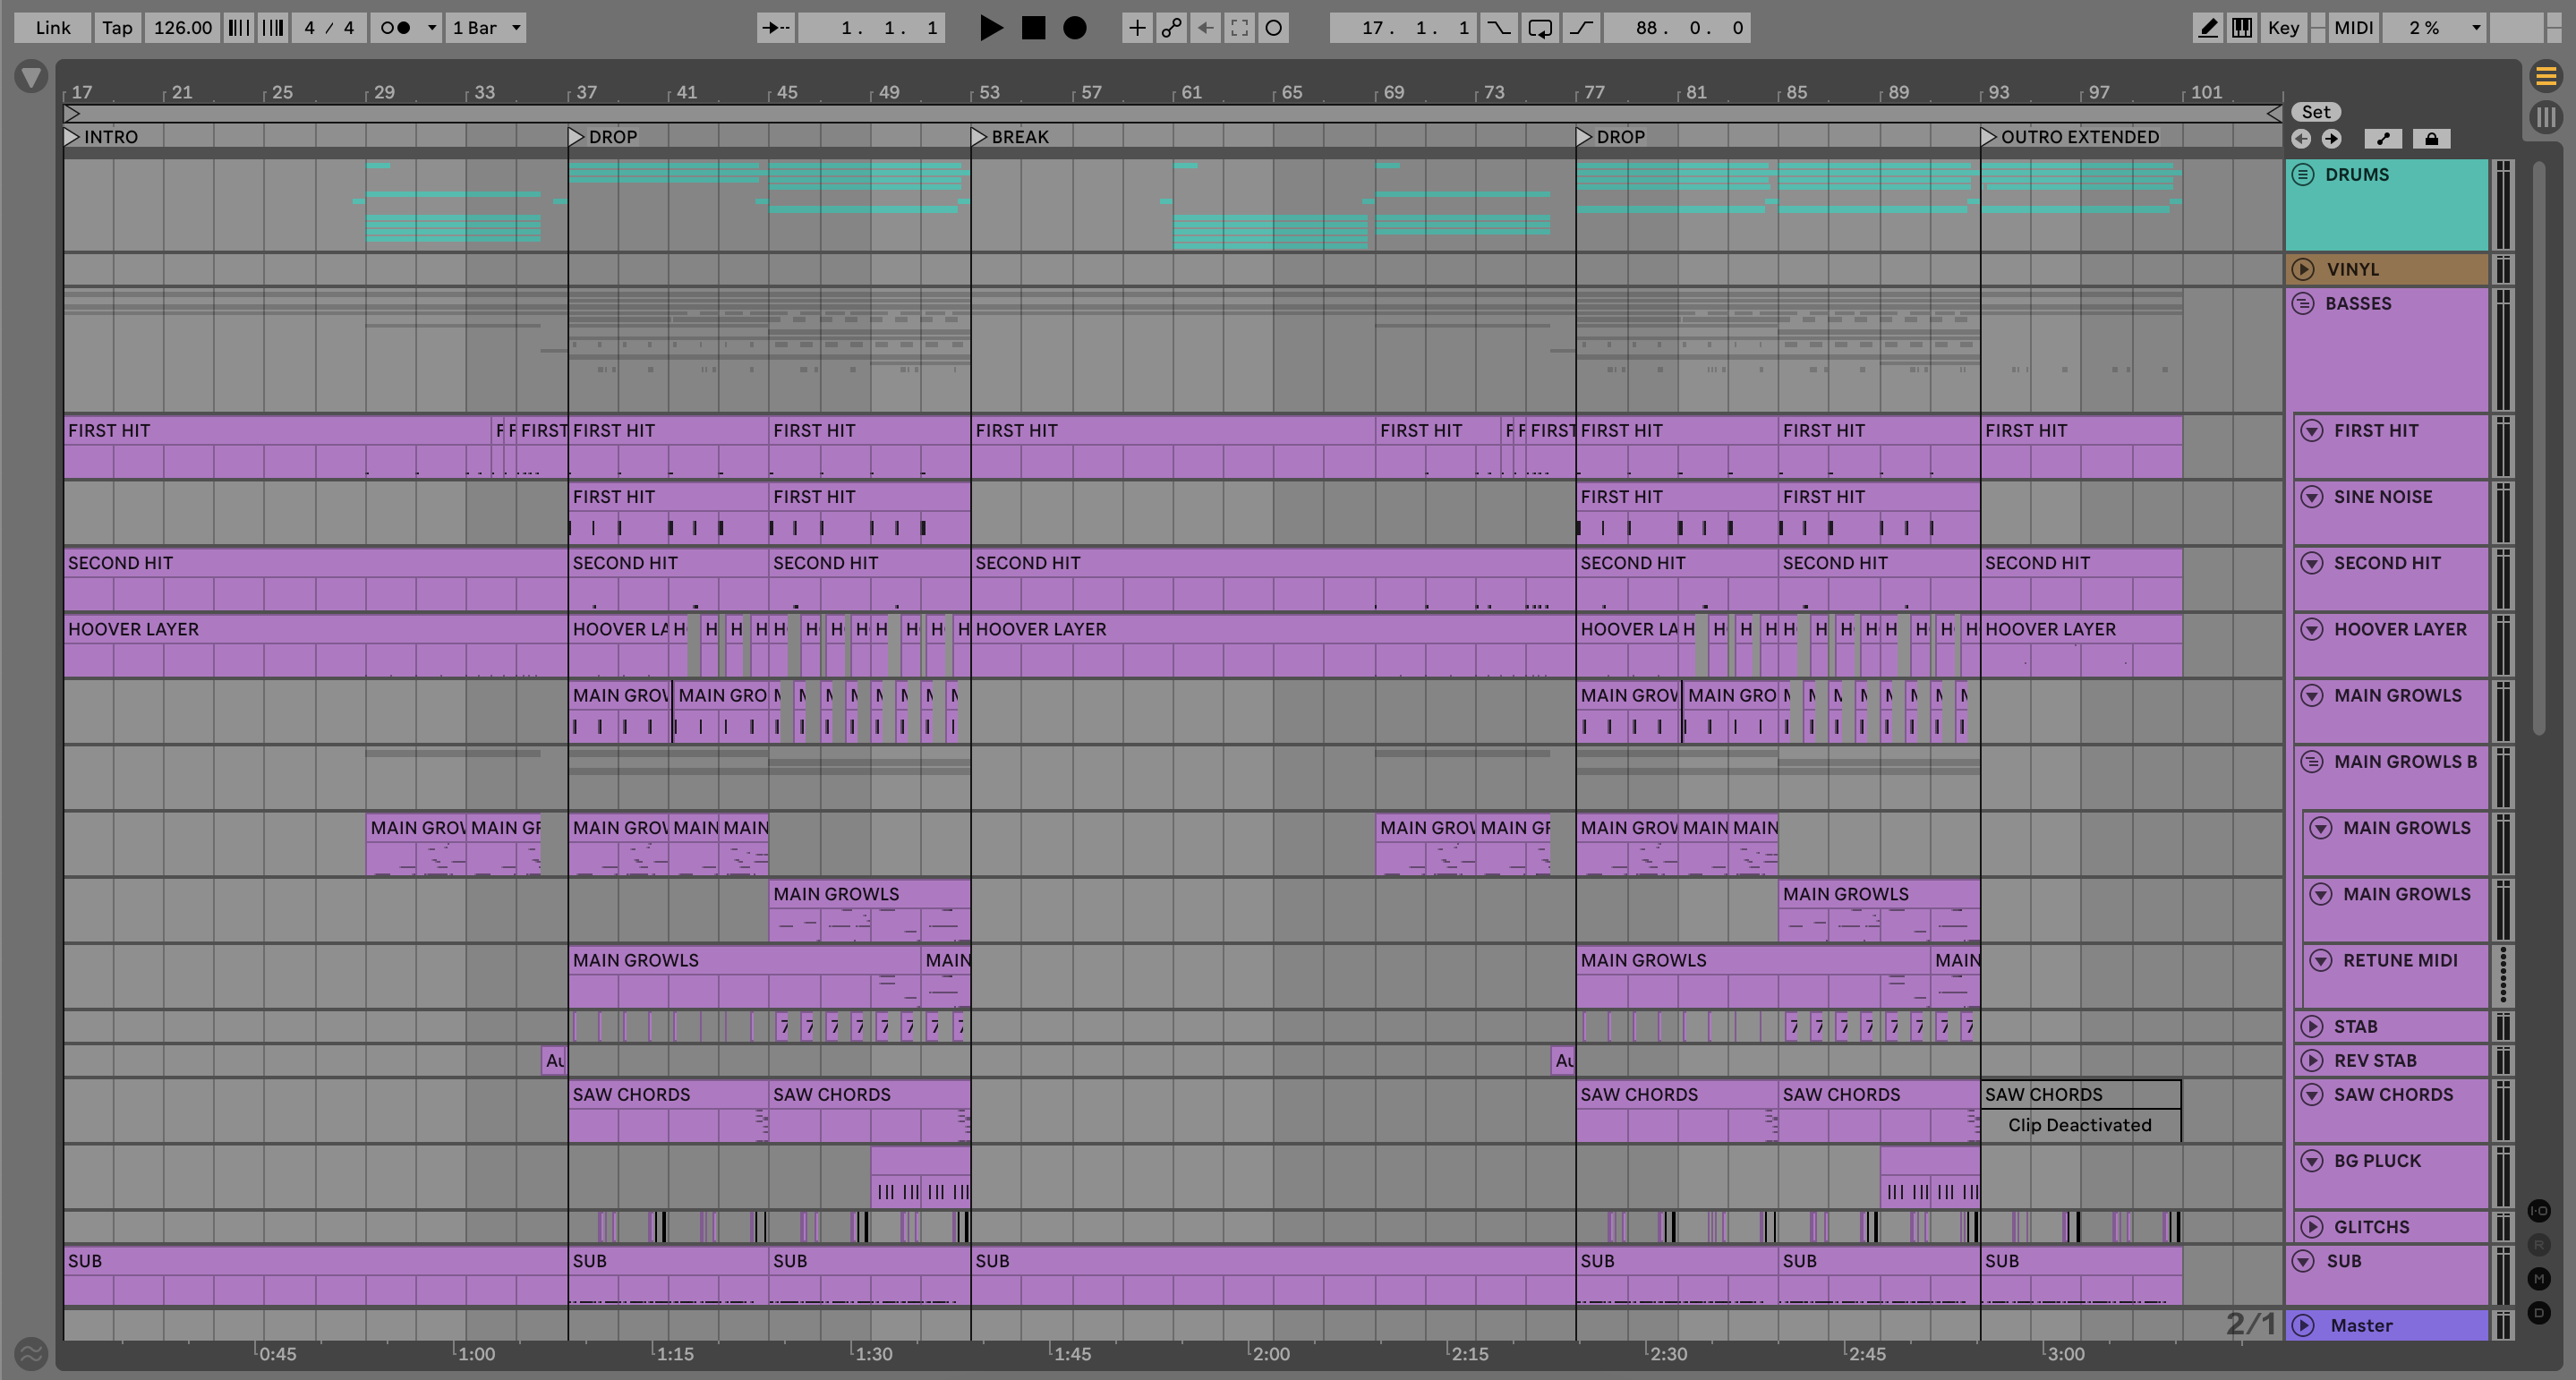Jump to next locator arrow
The width and height of the screenshot is (2576, 1380).
click(x=2331, y=139)
